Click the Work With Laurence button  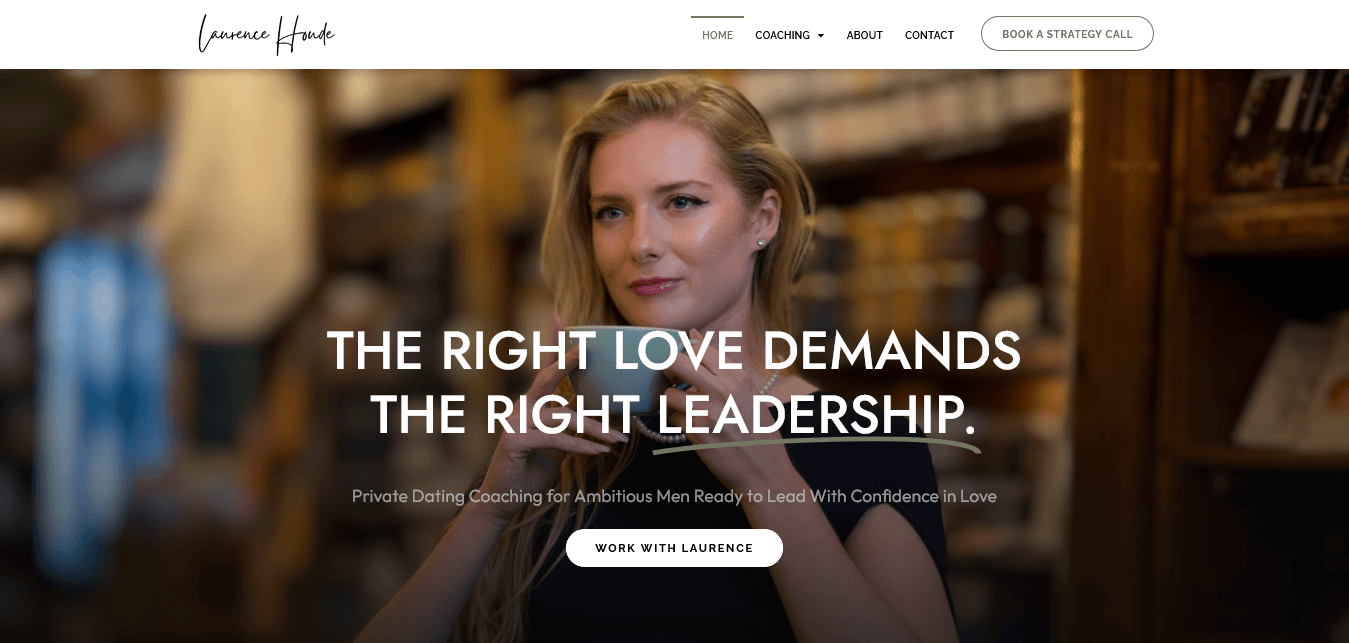674,548
